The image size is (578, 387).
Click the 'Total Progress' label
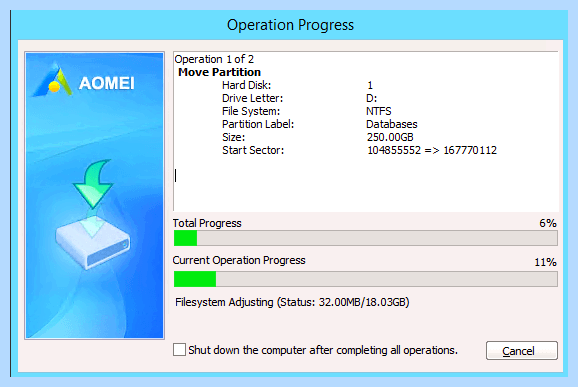click(x=207, y=223)
